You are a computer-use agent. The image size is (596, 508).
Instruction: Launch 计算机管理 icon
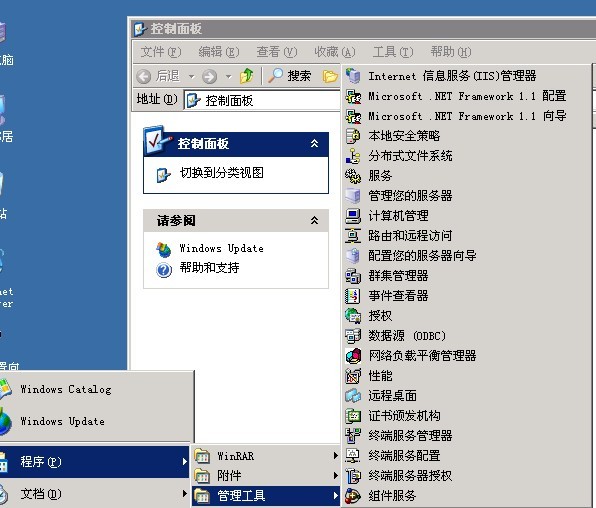[x=353, y=216]
